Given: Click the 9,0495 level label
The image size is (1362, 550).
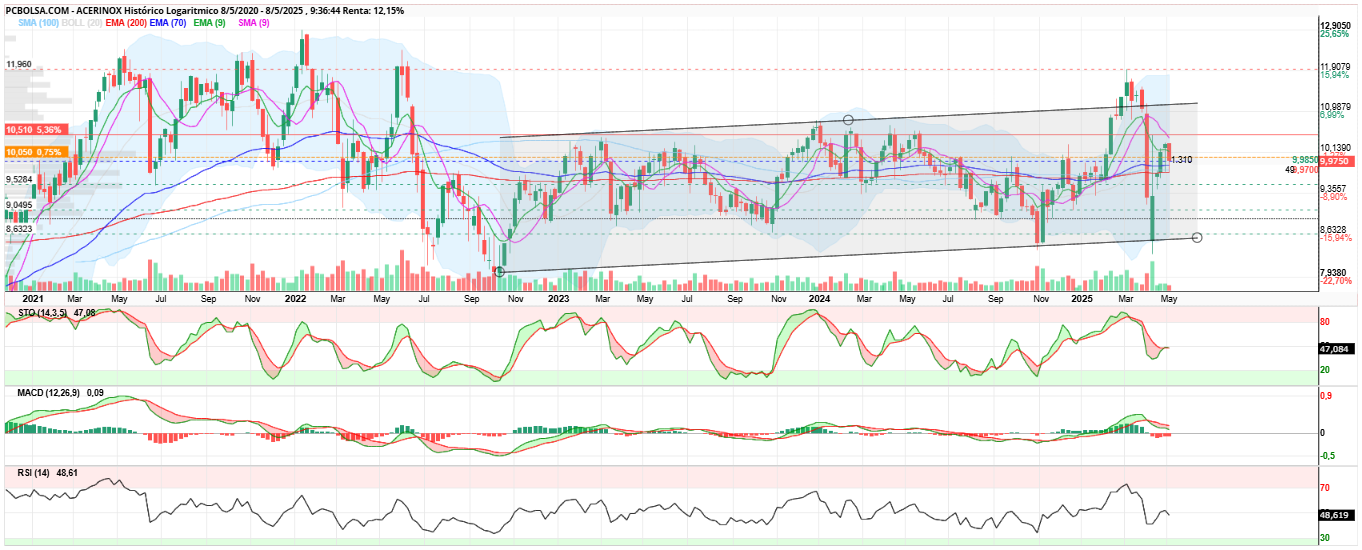Looking at the screenshot, I should tap(19, 205).
